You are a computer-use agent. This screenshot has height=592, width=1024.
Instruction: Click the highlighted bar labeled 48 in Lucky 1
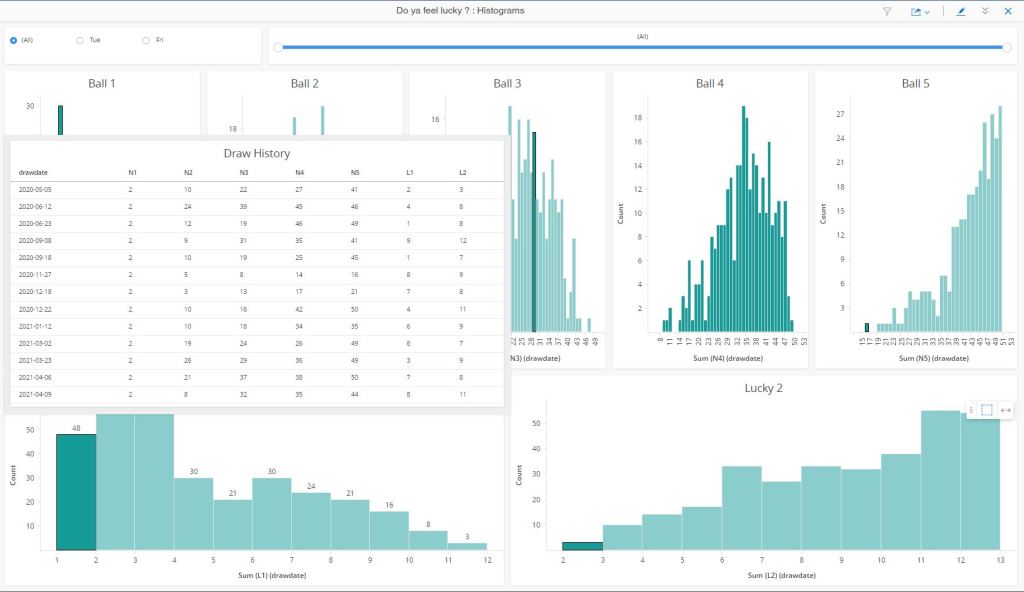(76, 491)
